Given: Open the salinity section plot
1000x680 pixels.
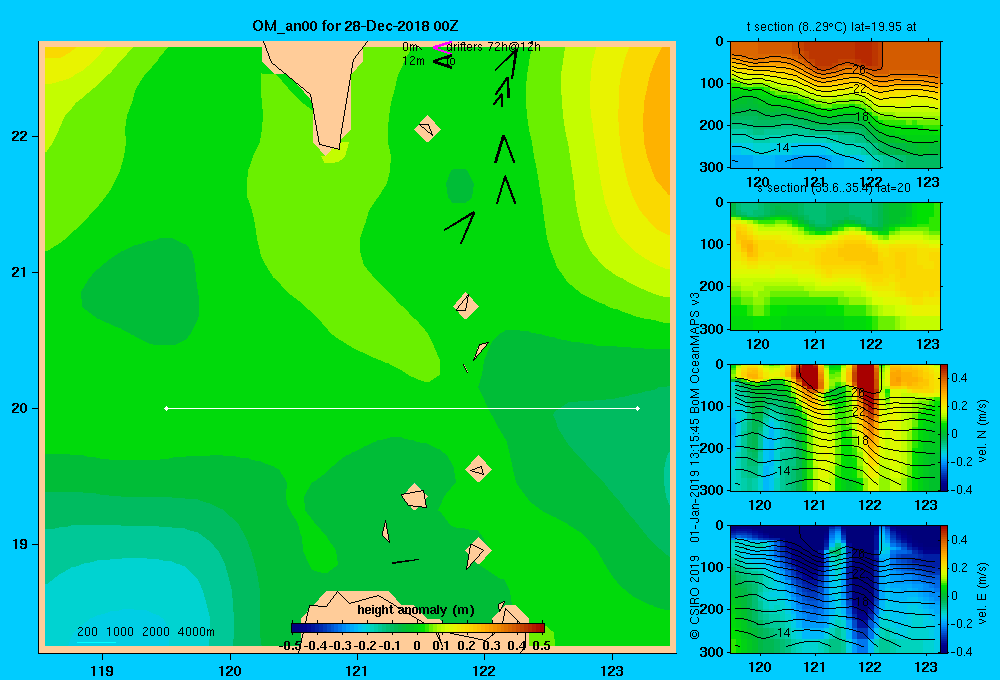Looking at the screenshot, I should pos(835,266).
